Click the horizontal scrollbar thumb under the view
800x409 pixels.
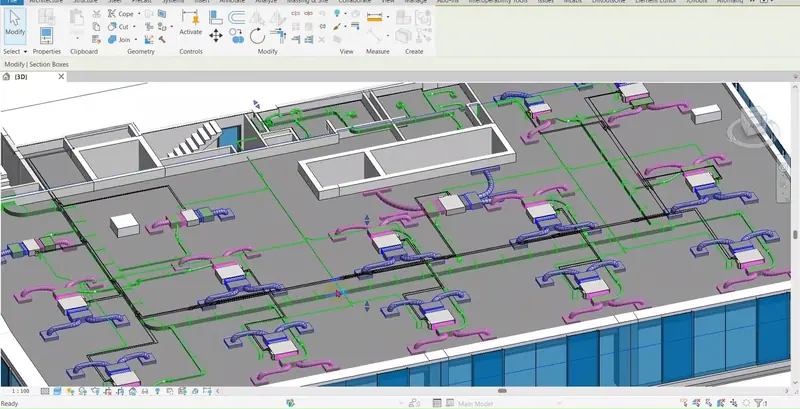point(503,391)
